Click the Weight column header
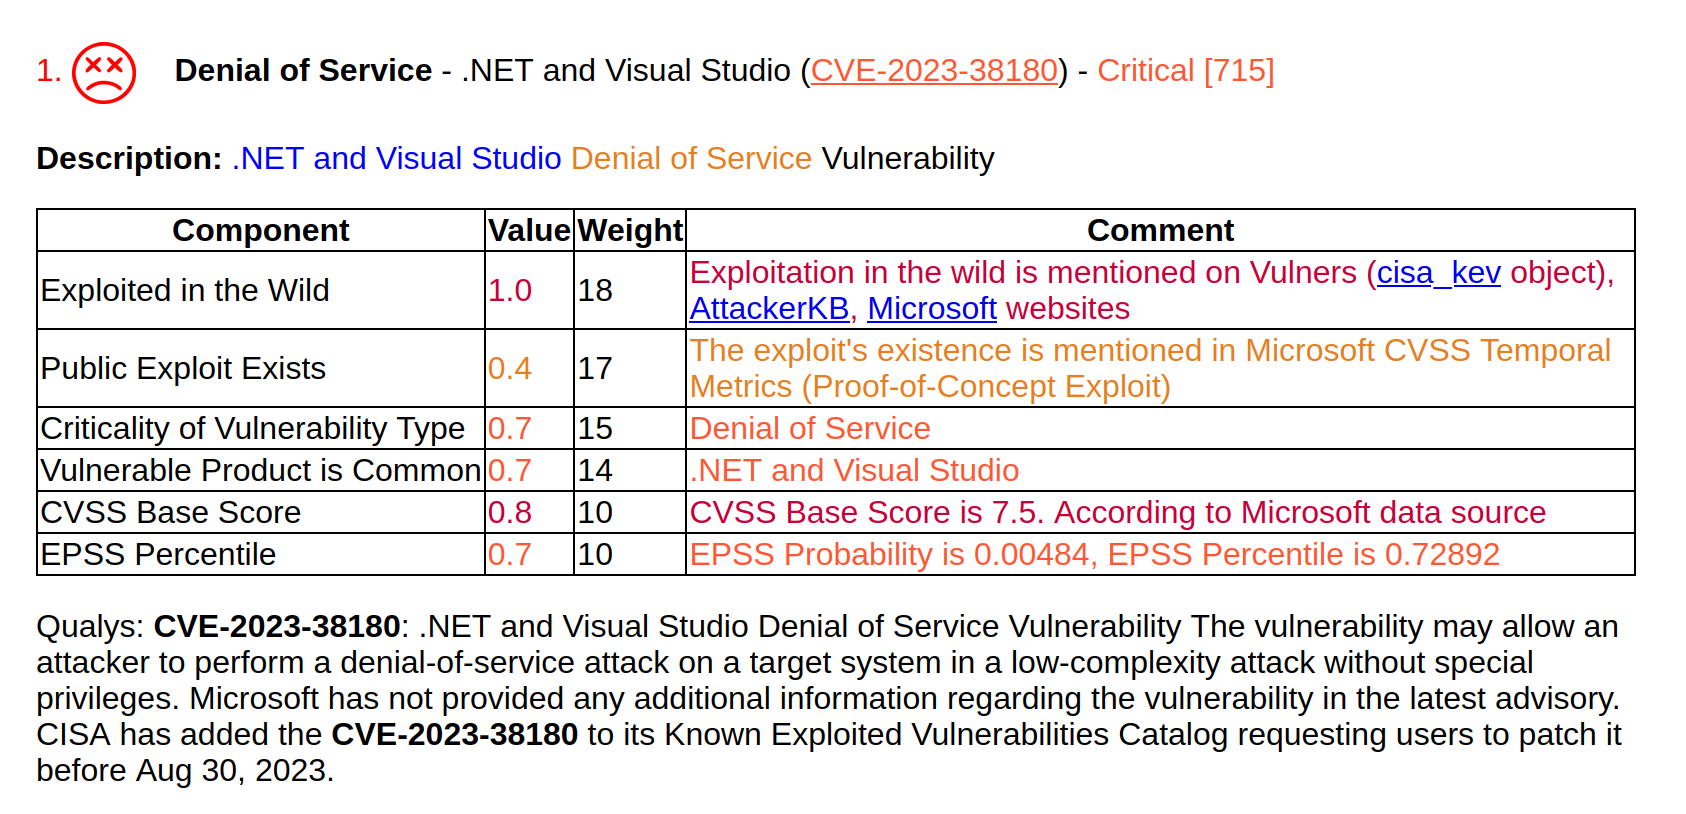1686x814 pixels. point(630,231)
